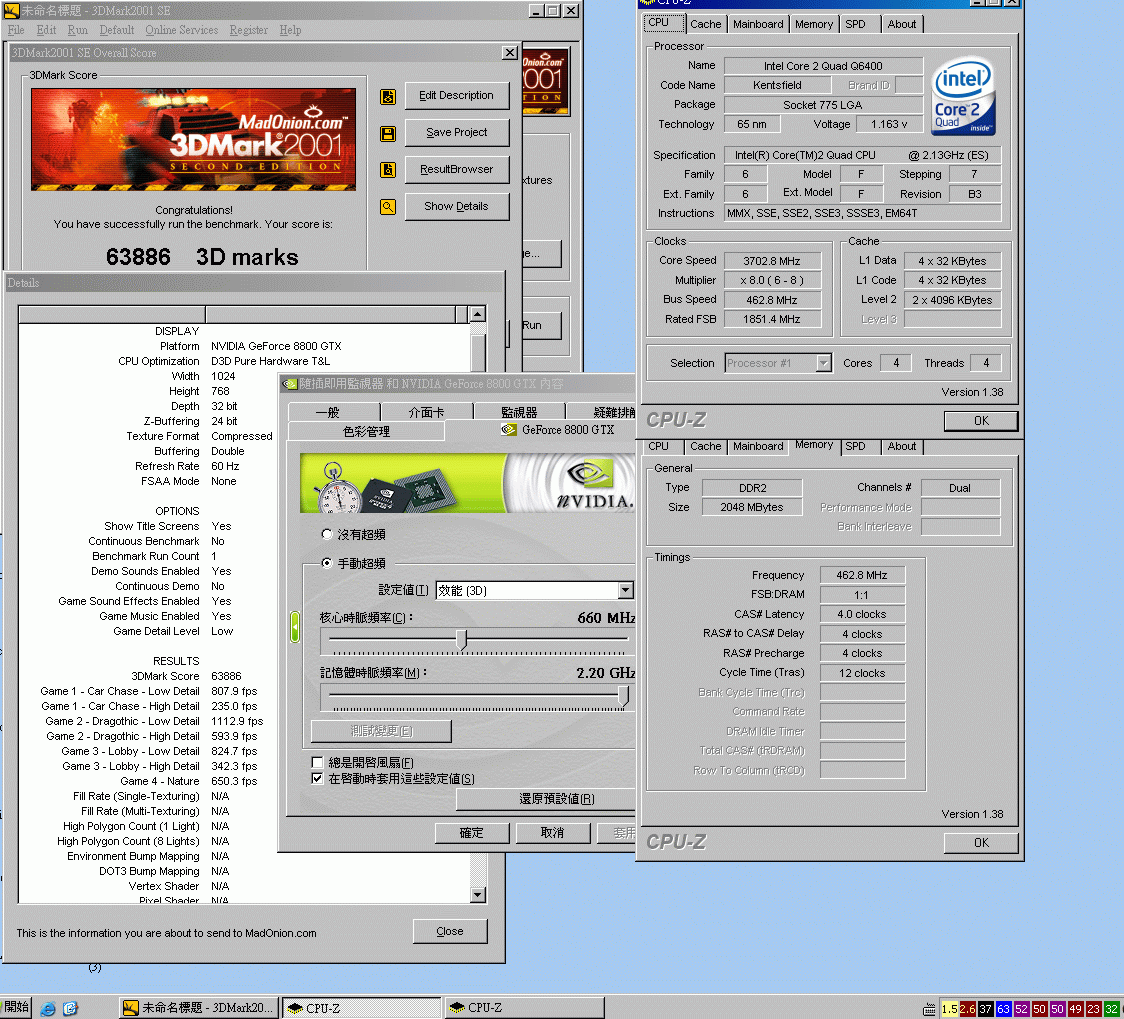The image size is (1124, 1019).
Task: Open the Help menu in 3DMark2001
Action: pos(290,30)
